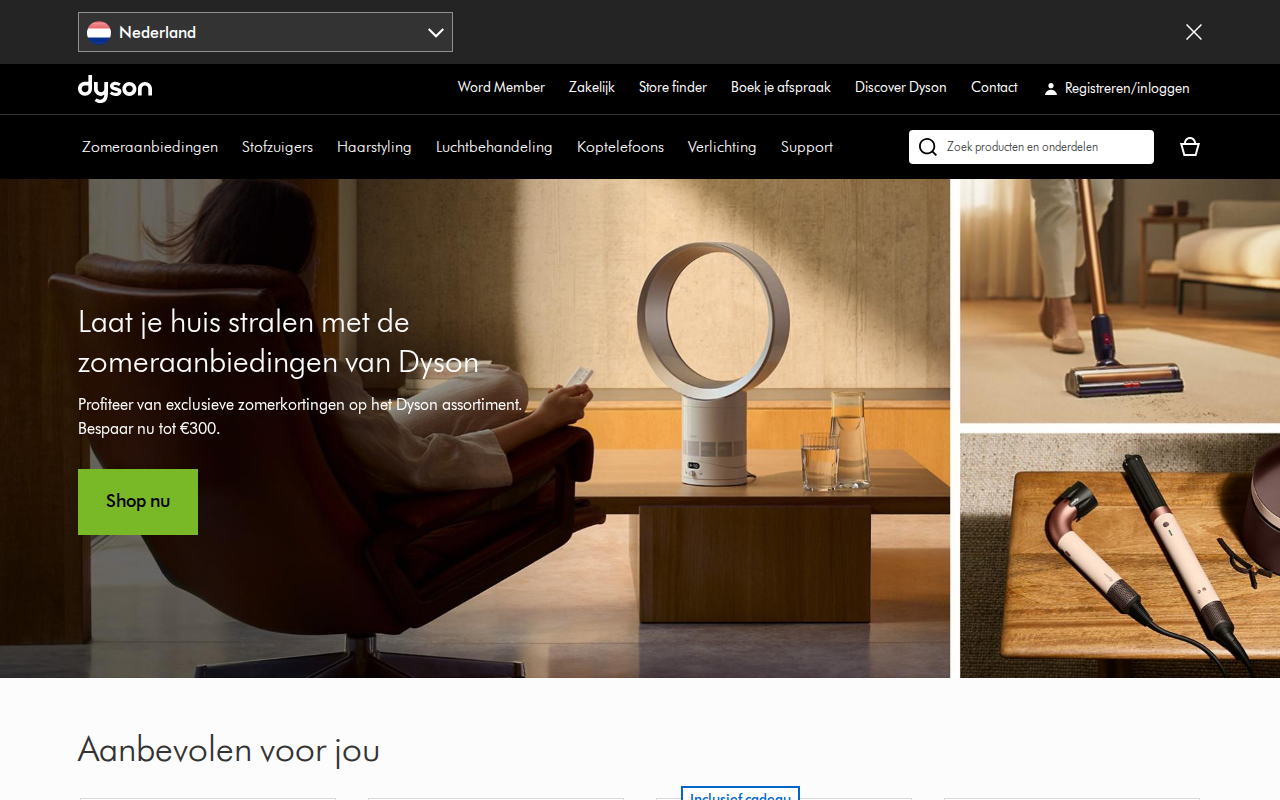Click the Netherlands flag icon
The image size is (1280, 800).
[99, 32]
